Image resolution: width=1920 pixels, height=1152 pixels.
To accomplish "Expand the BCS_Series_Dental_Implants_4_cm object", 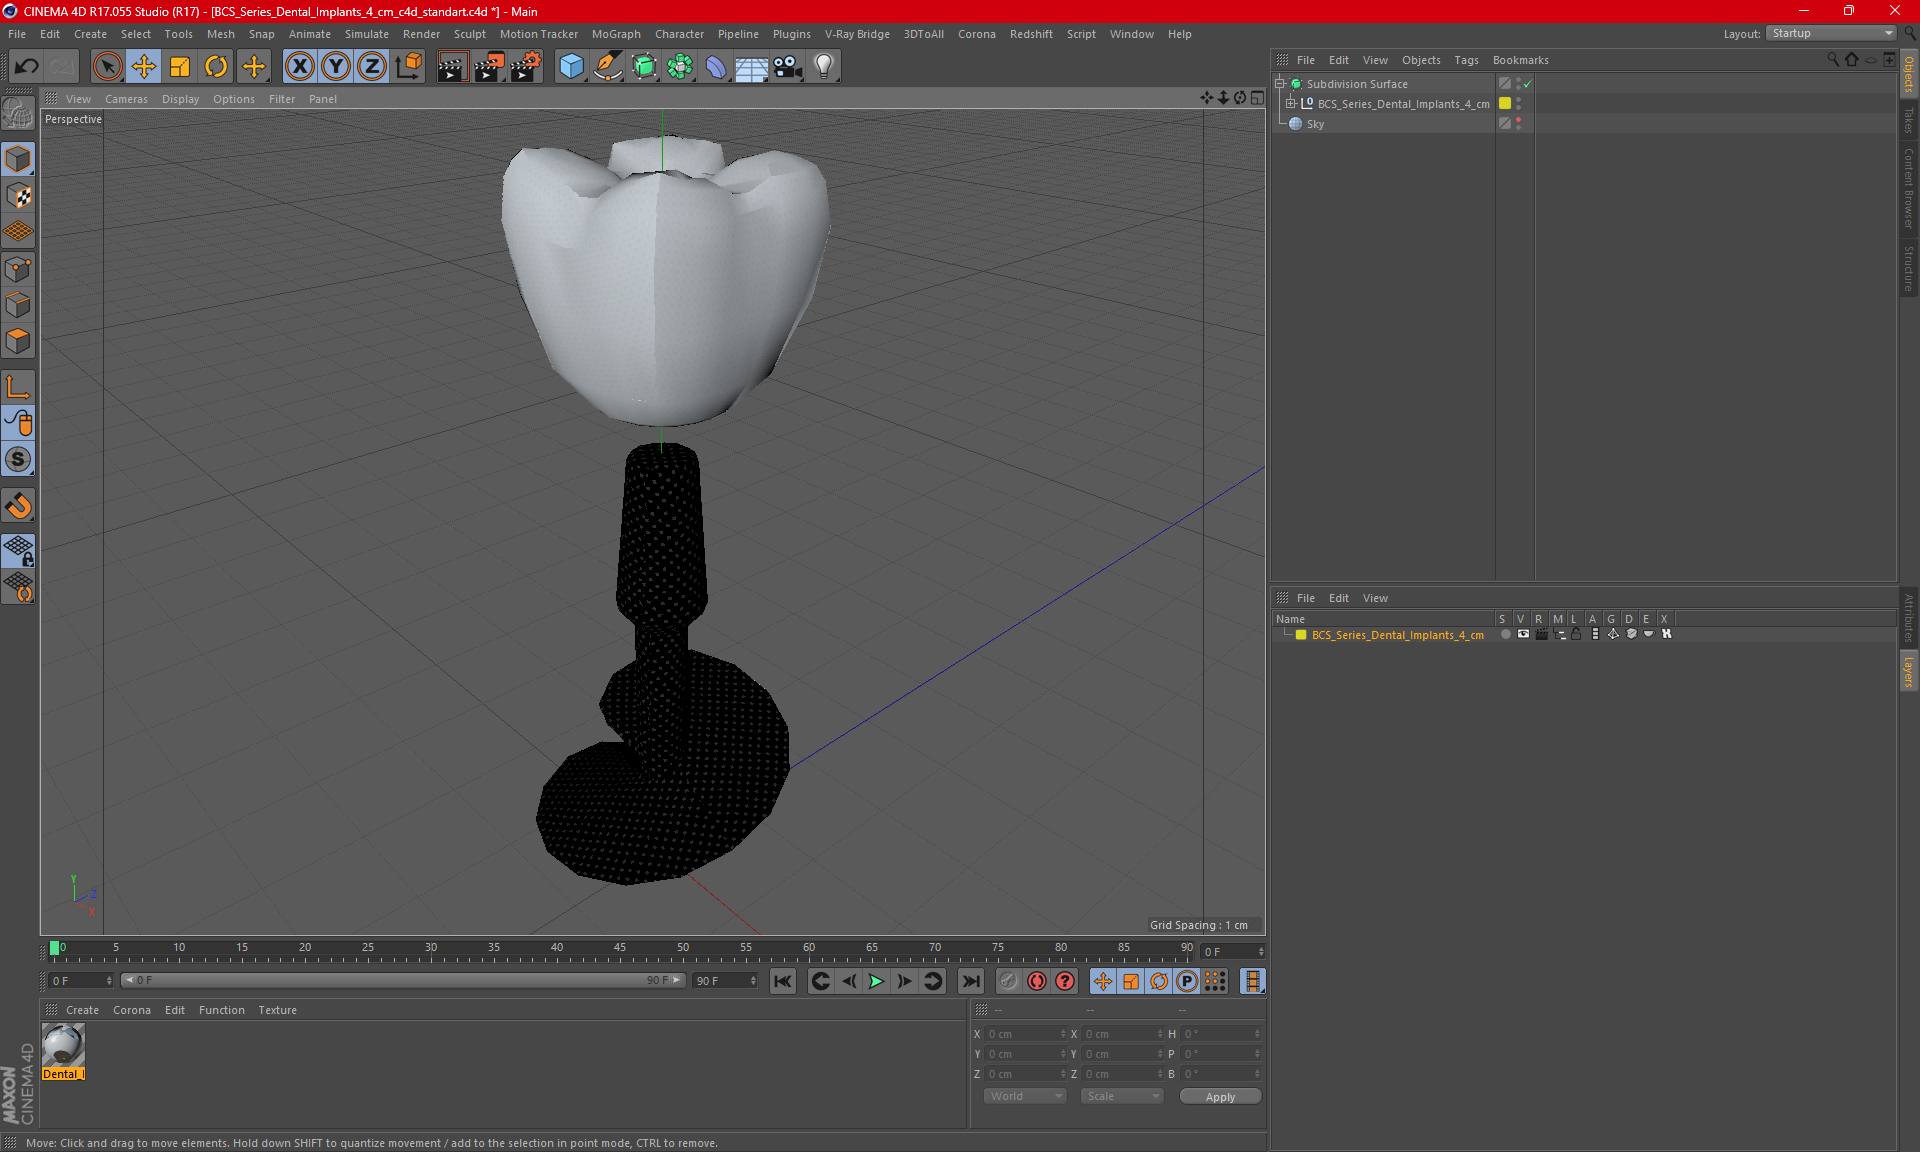I will click(1291, 103).
